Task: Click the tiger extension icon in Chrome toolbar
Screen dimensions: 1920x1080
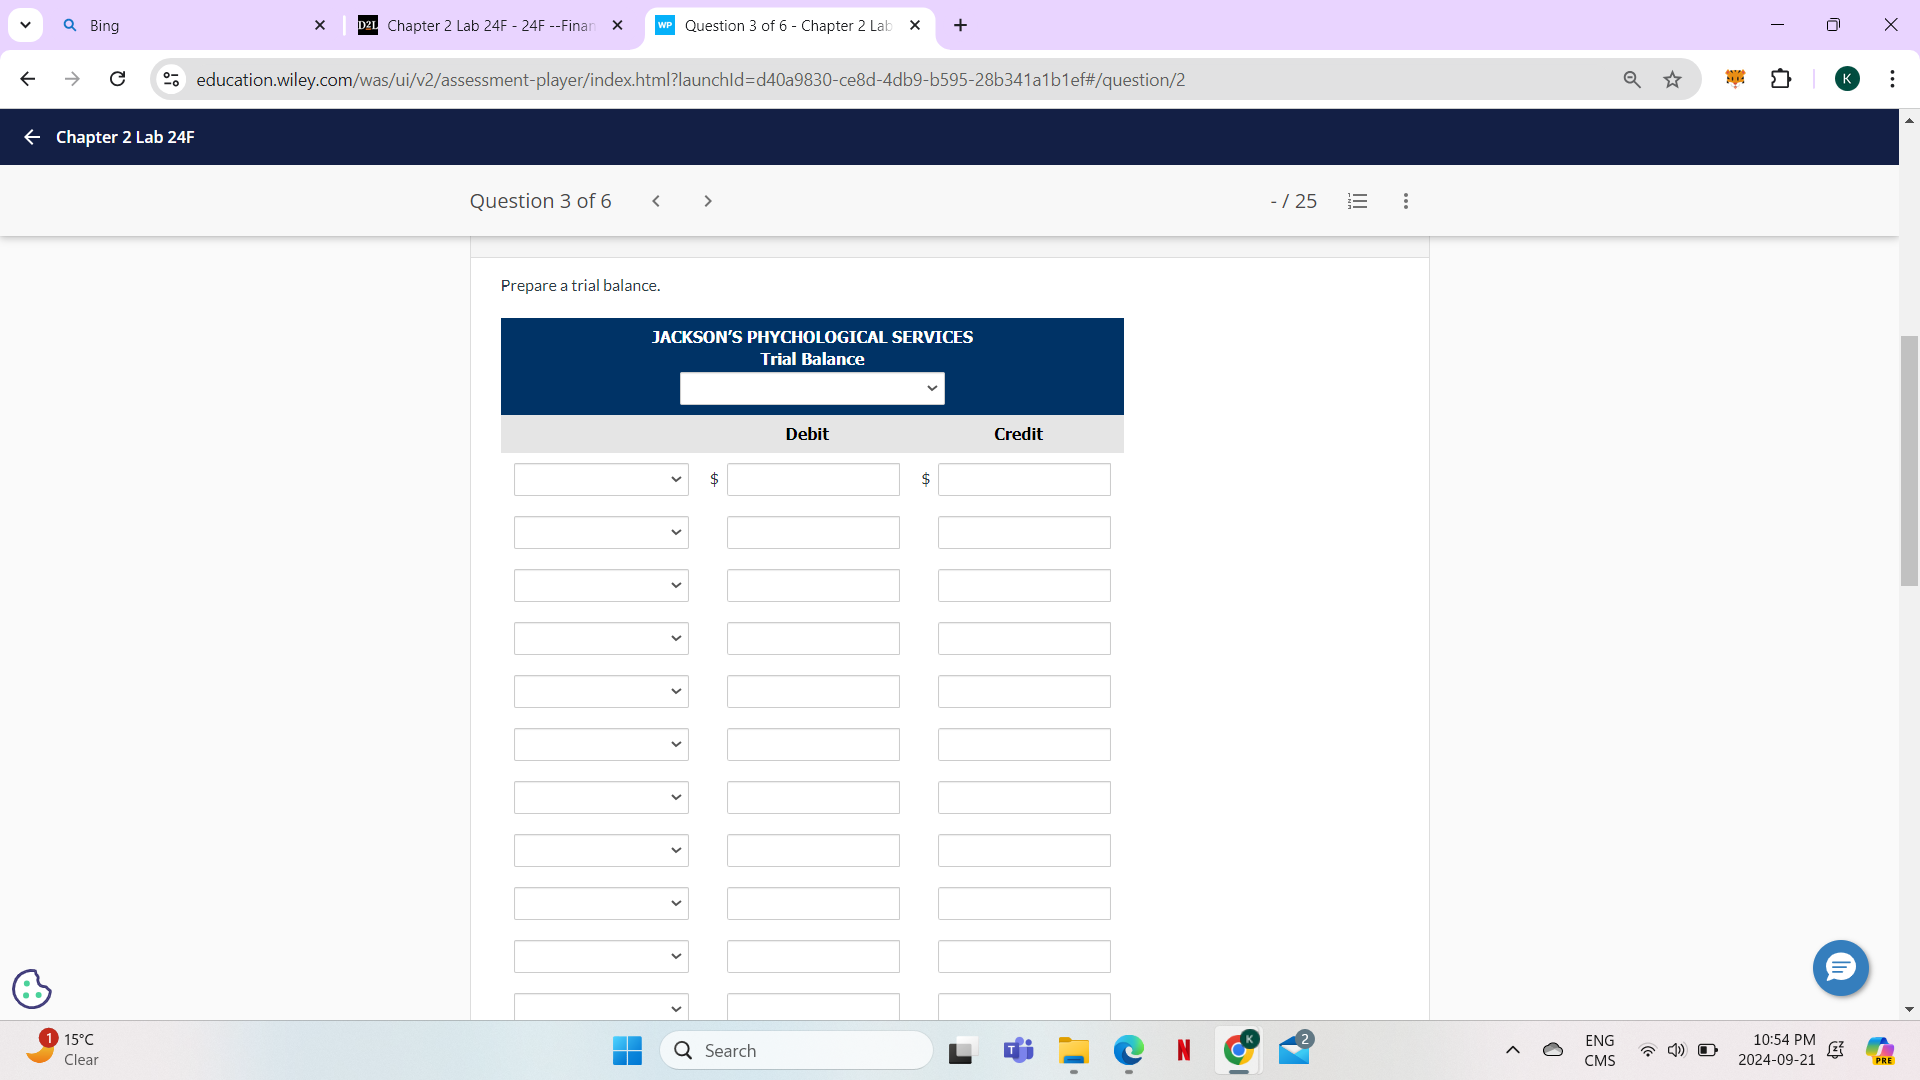Action: (x=1735, y=78)
